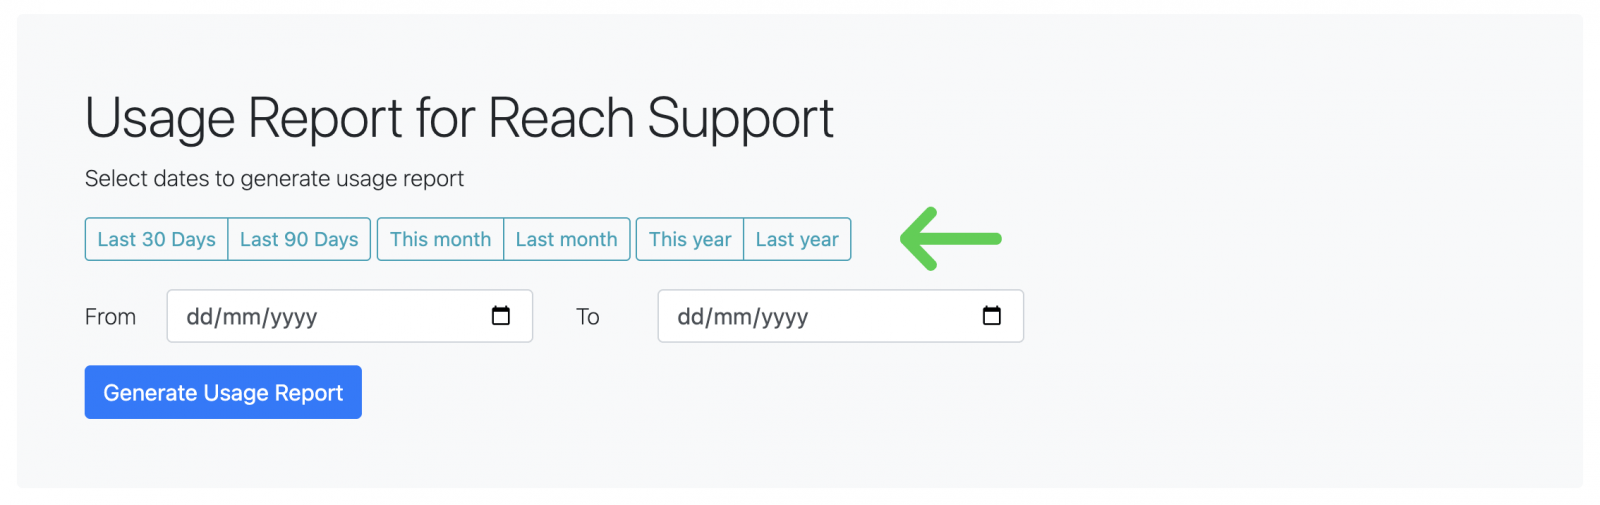Open the To date calendar picker icon
Screen dimensions: 1600x505
pos(992,316)
